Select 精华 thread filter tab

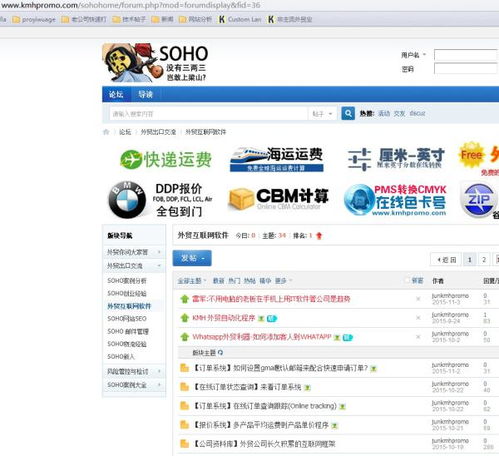point(265,281)
